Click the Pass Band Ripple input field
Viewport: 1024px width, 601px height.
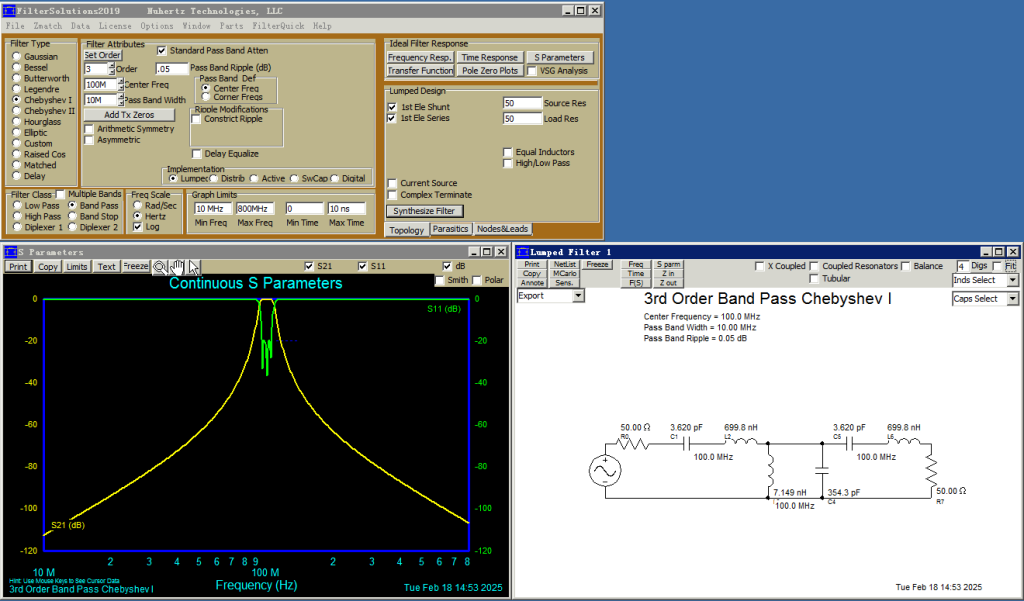172,69
